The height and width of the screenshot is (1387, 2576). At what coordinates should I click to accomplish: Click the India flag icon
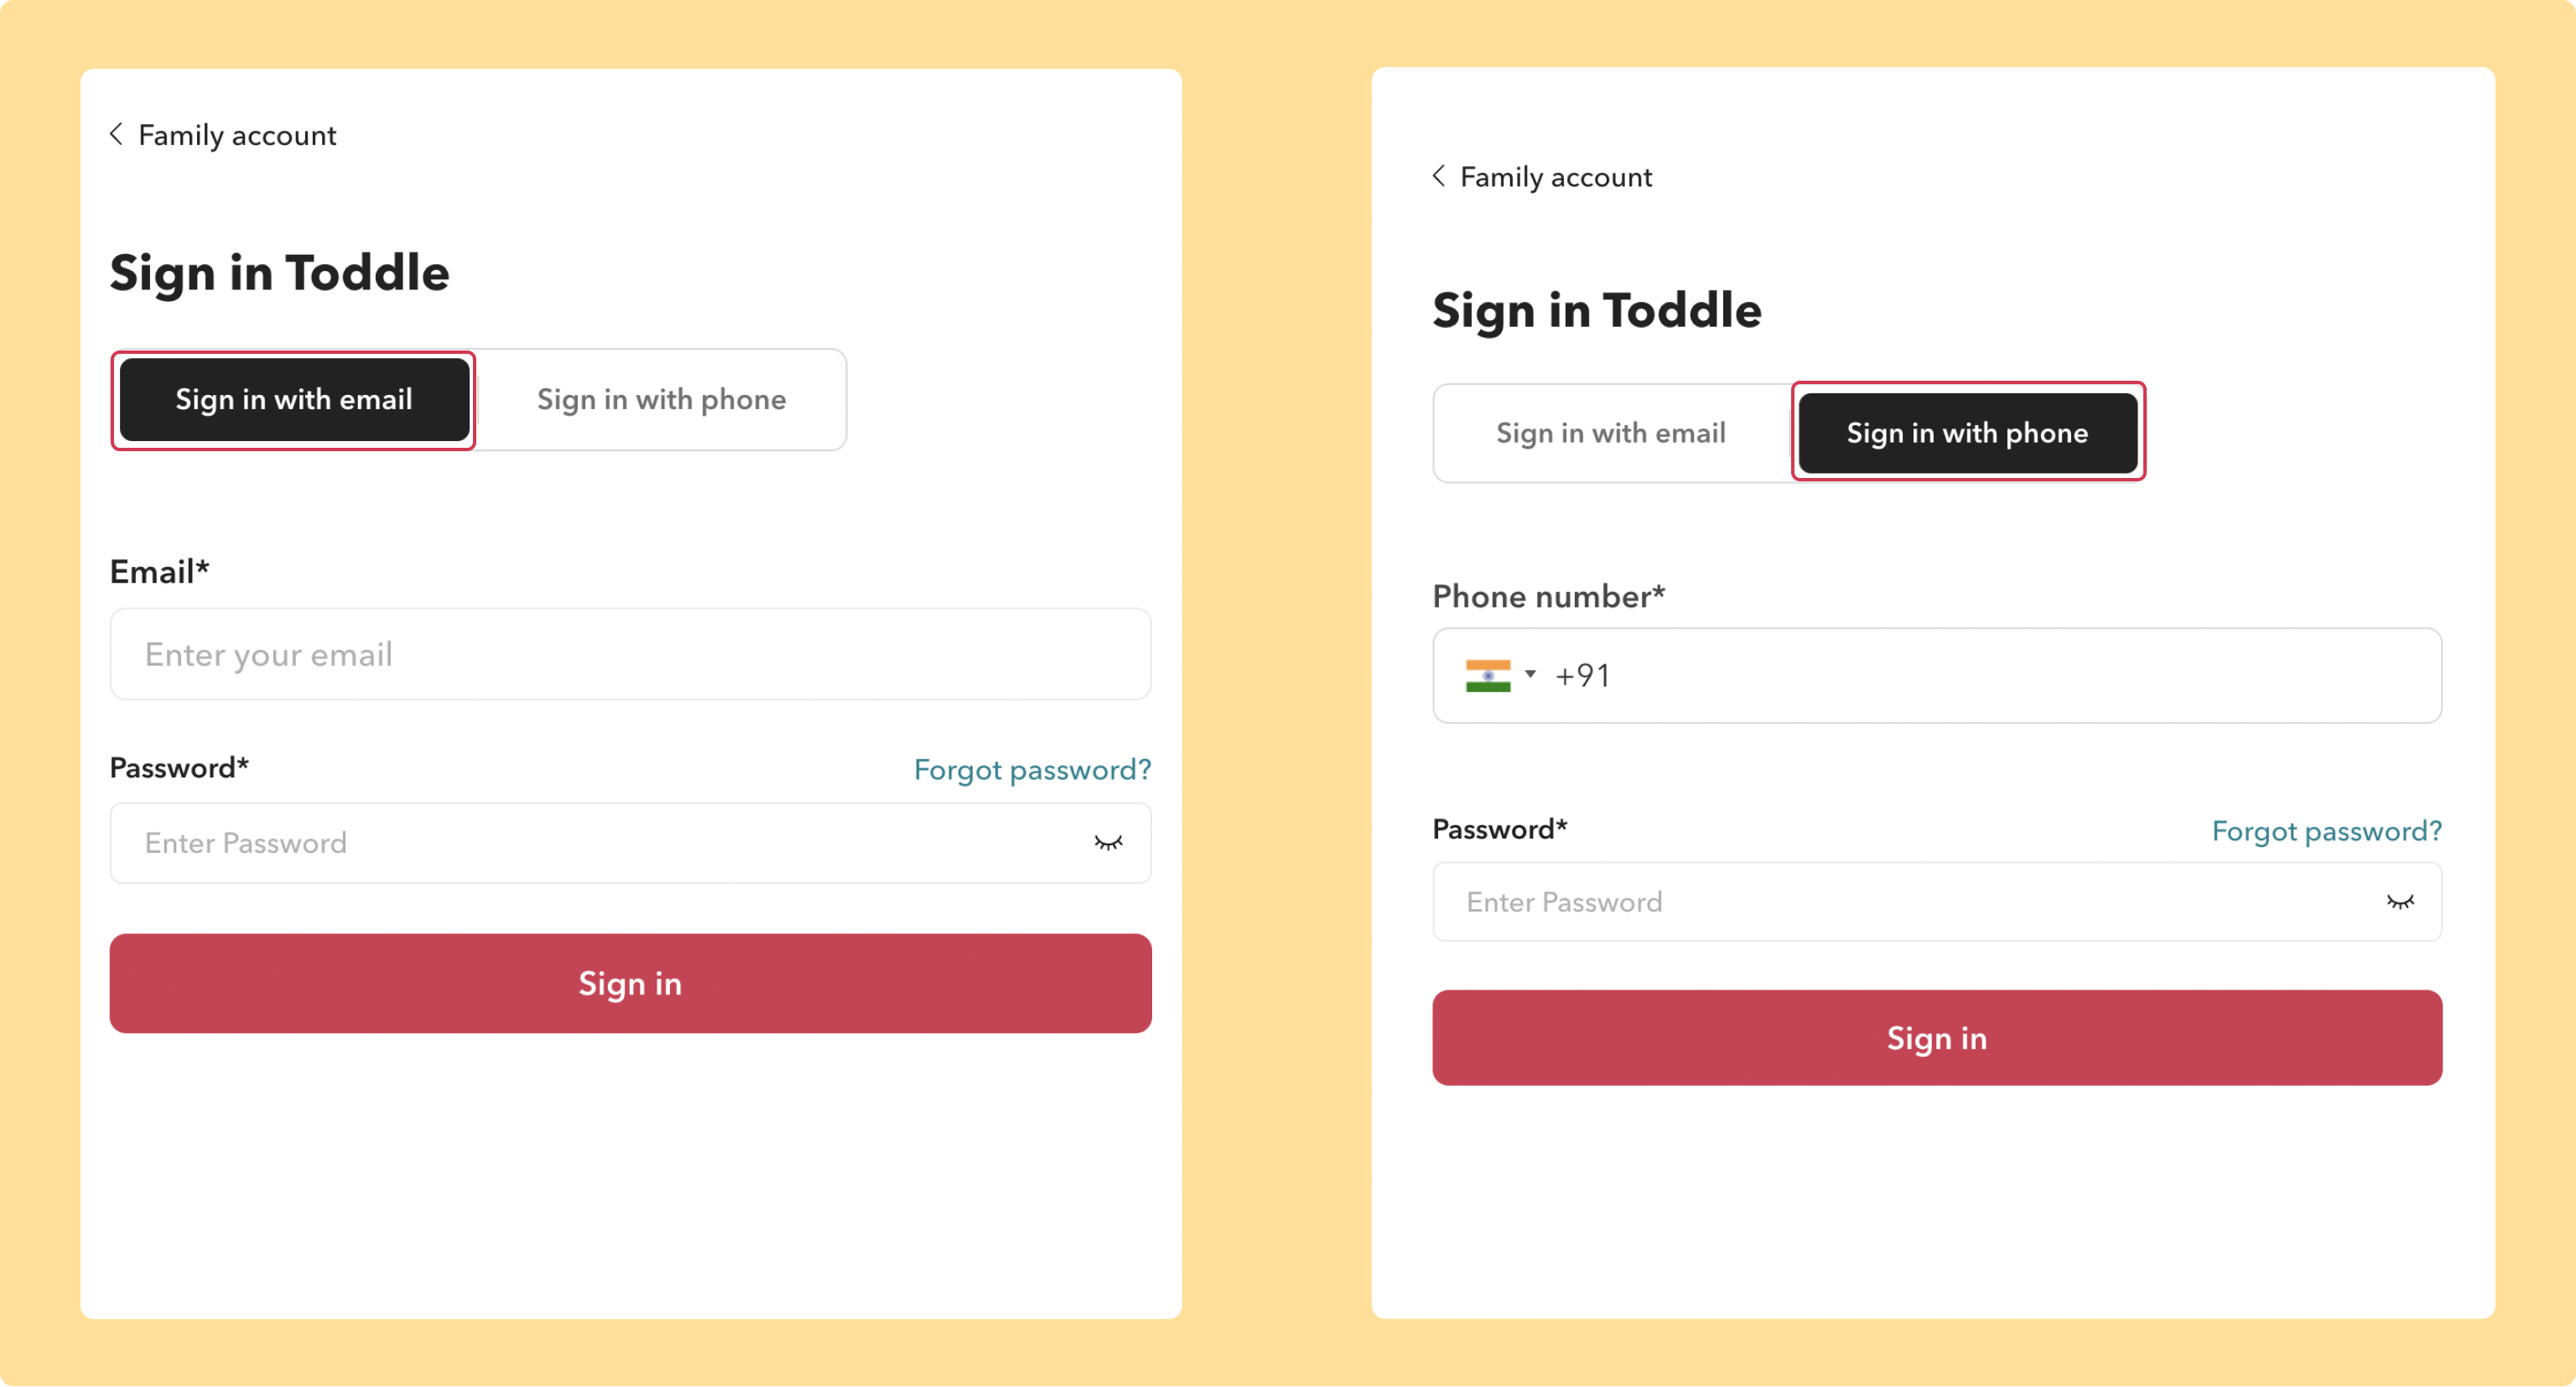point(1487,676)
